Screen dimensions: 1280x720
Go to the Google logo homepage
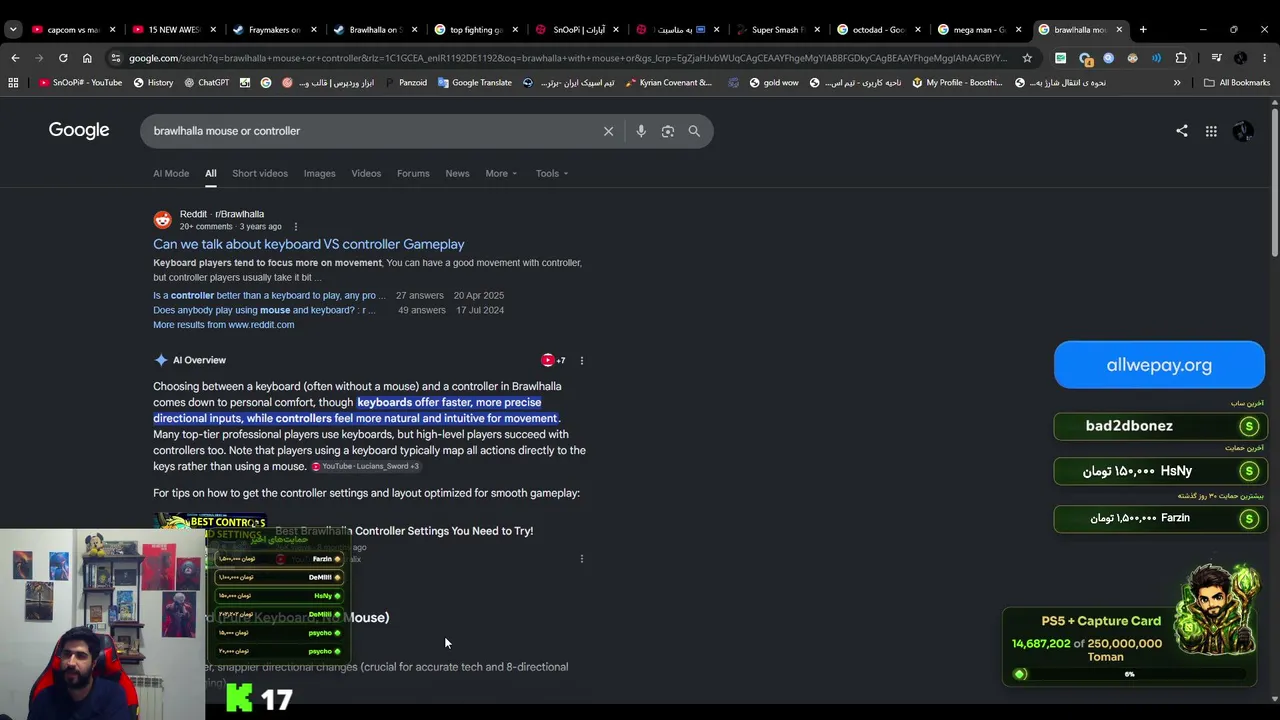coord(79,130)
